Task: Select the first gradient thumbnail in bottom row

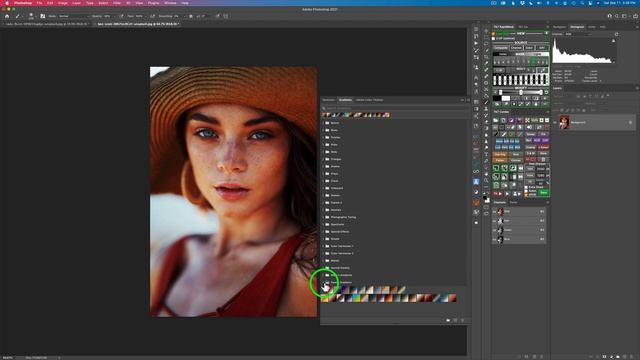Action: (x=324, y=299)
